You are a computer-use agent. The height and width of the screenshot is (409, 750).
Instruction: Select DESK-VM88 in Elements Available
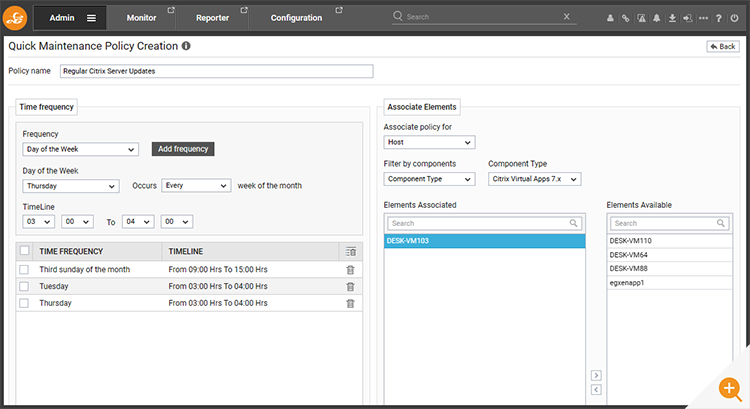(670, 269)
